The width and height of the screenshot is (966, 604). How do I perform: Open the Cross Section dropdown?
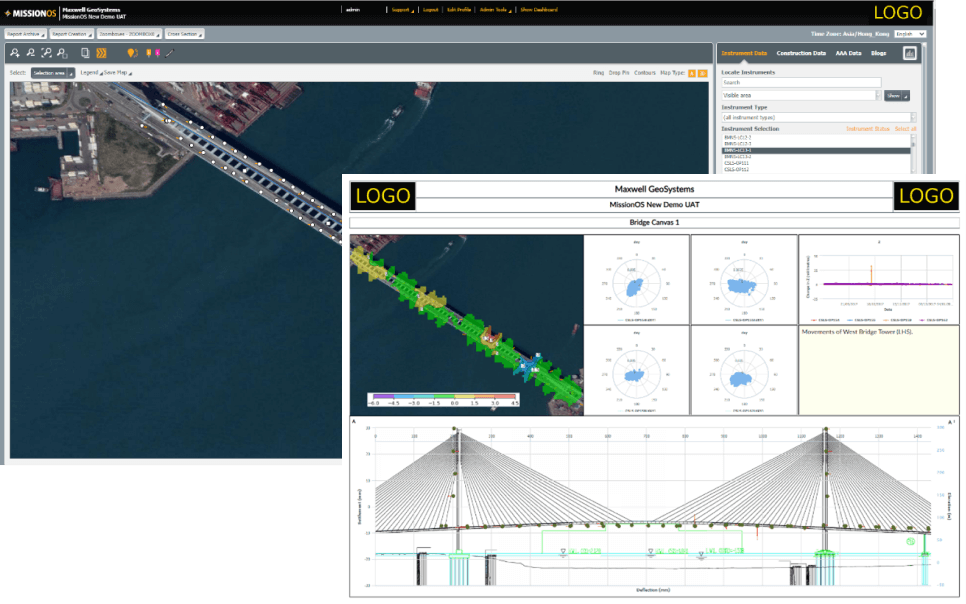(x=185, y=34)
